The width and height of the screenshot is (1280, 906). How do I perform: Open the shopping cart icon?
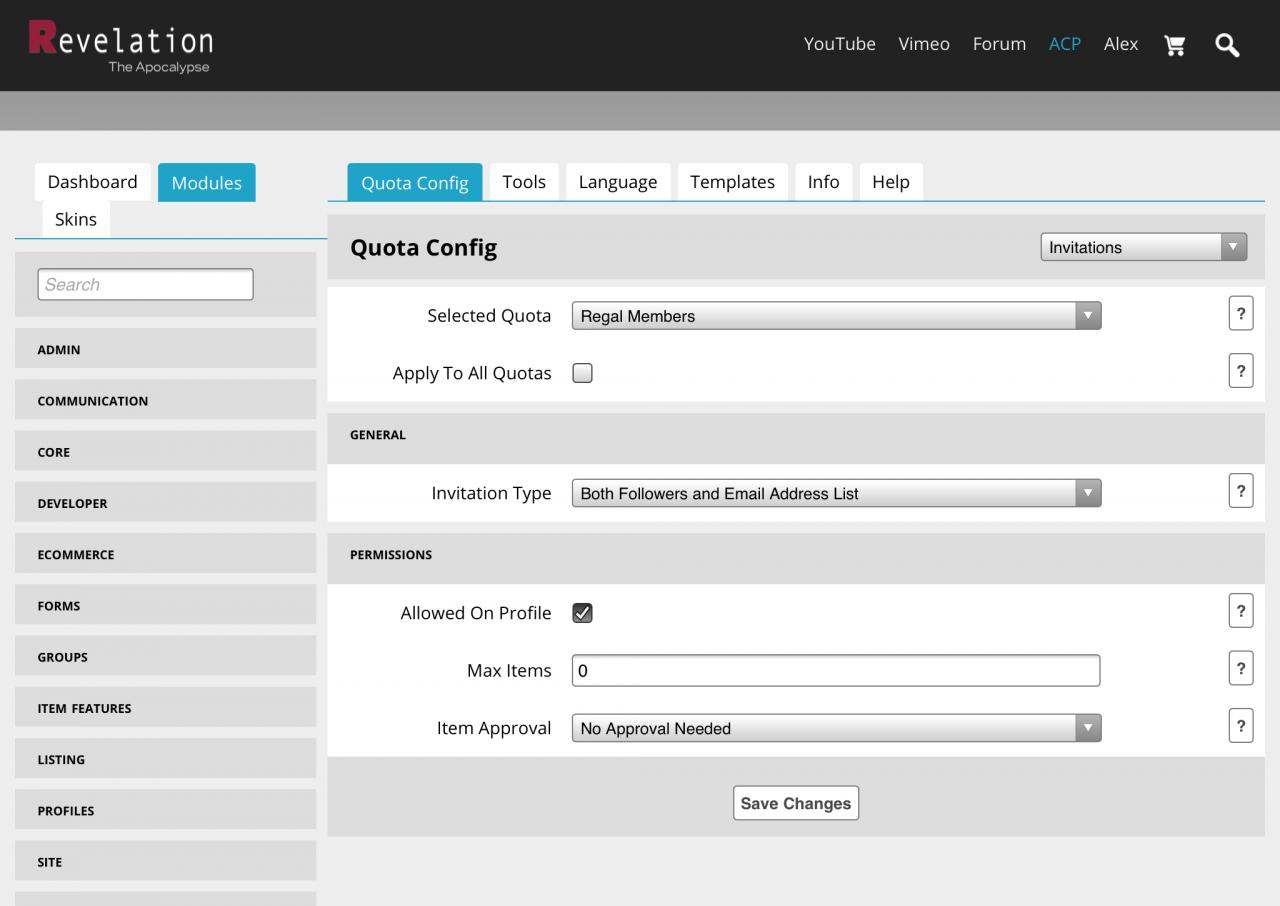point(1175,45)
